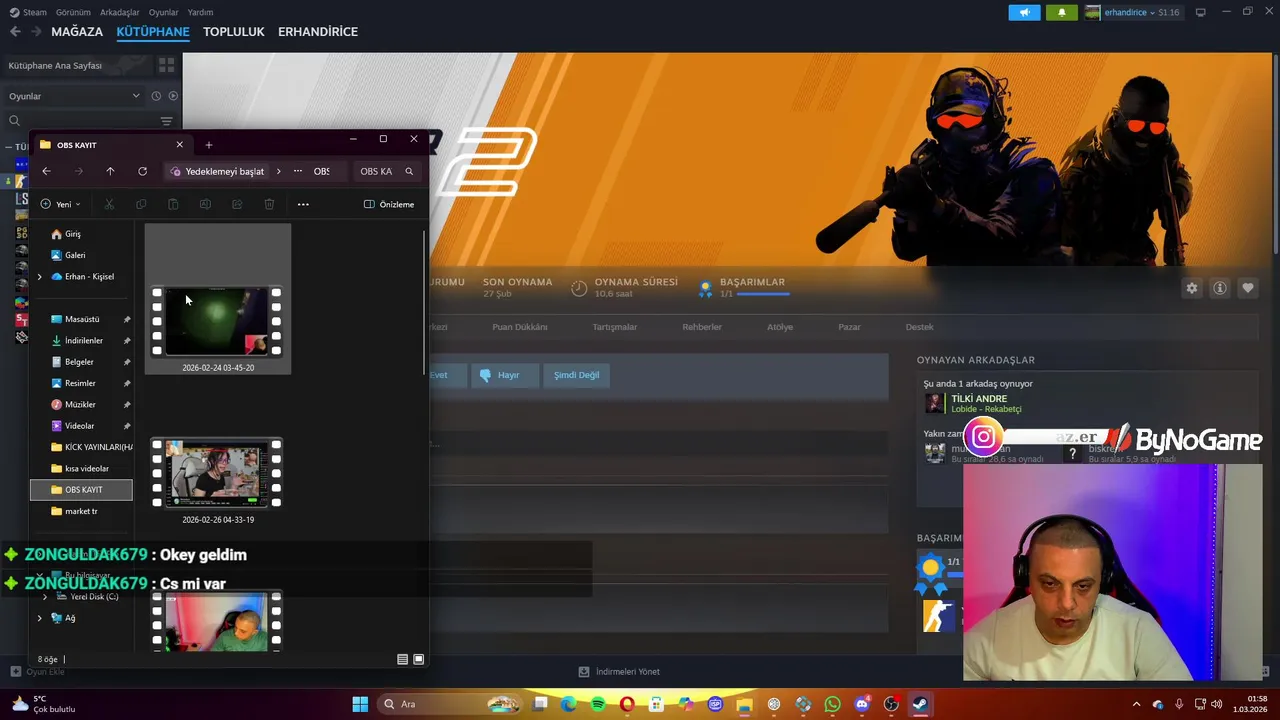The height and width of the screenshot is (720, 1280).
Task: Open friend TİLKİ ANDRE profile
Action: pyautogui.click(x=979, y=399)
